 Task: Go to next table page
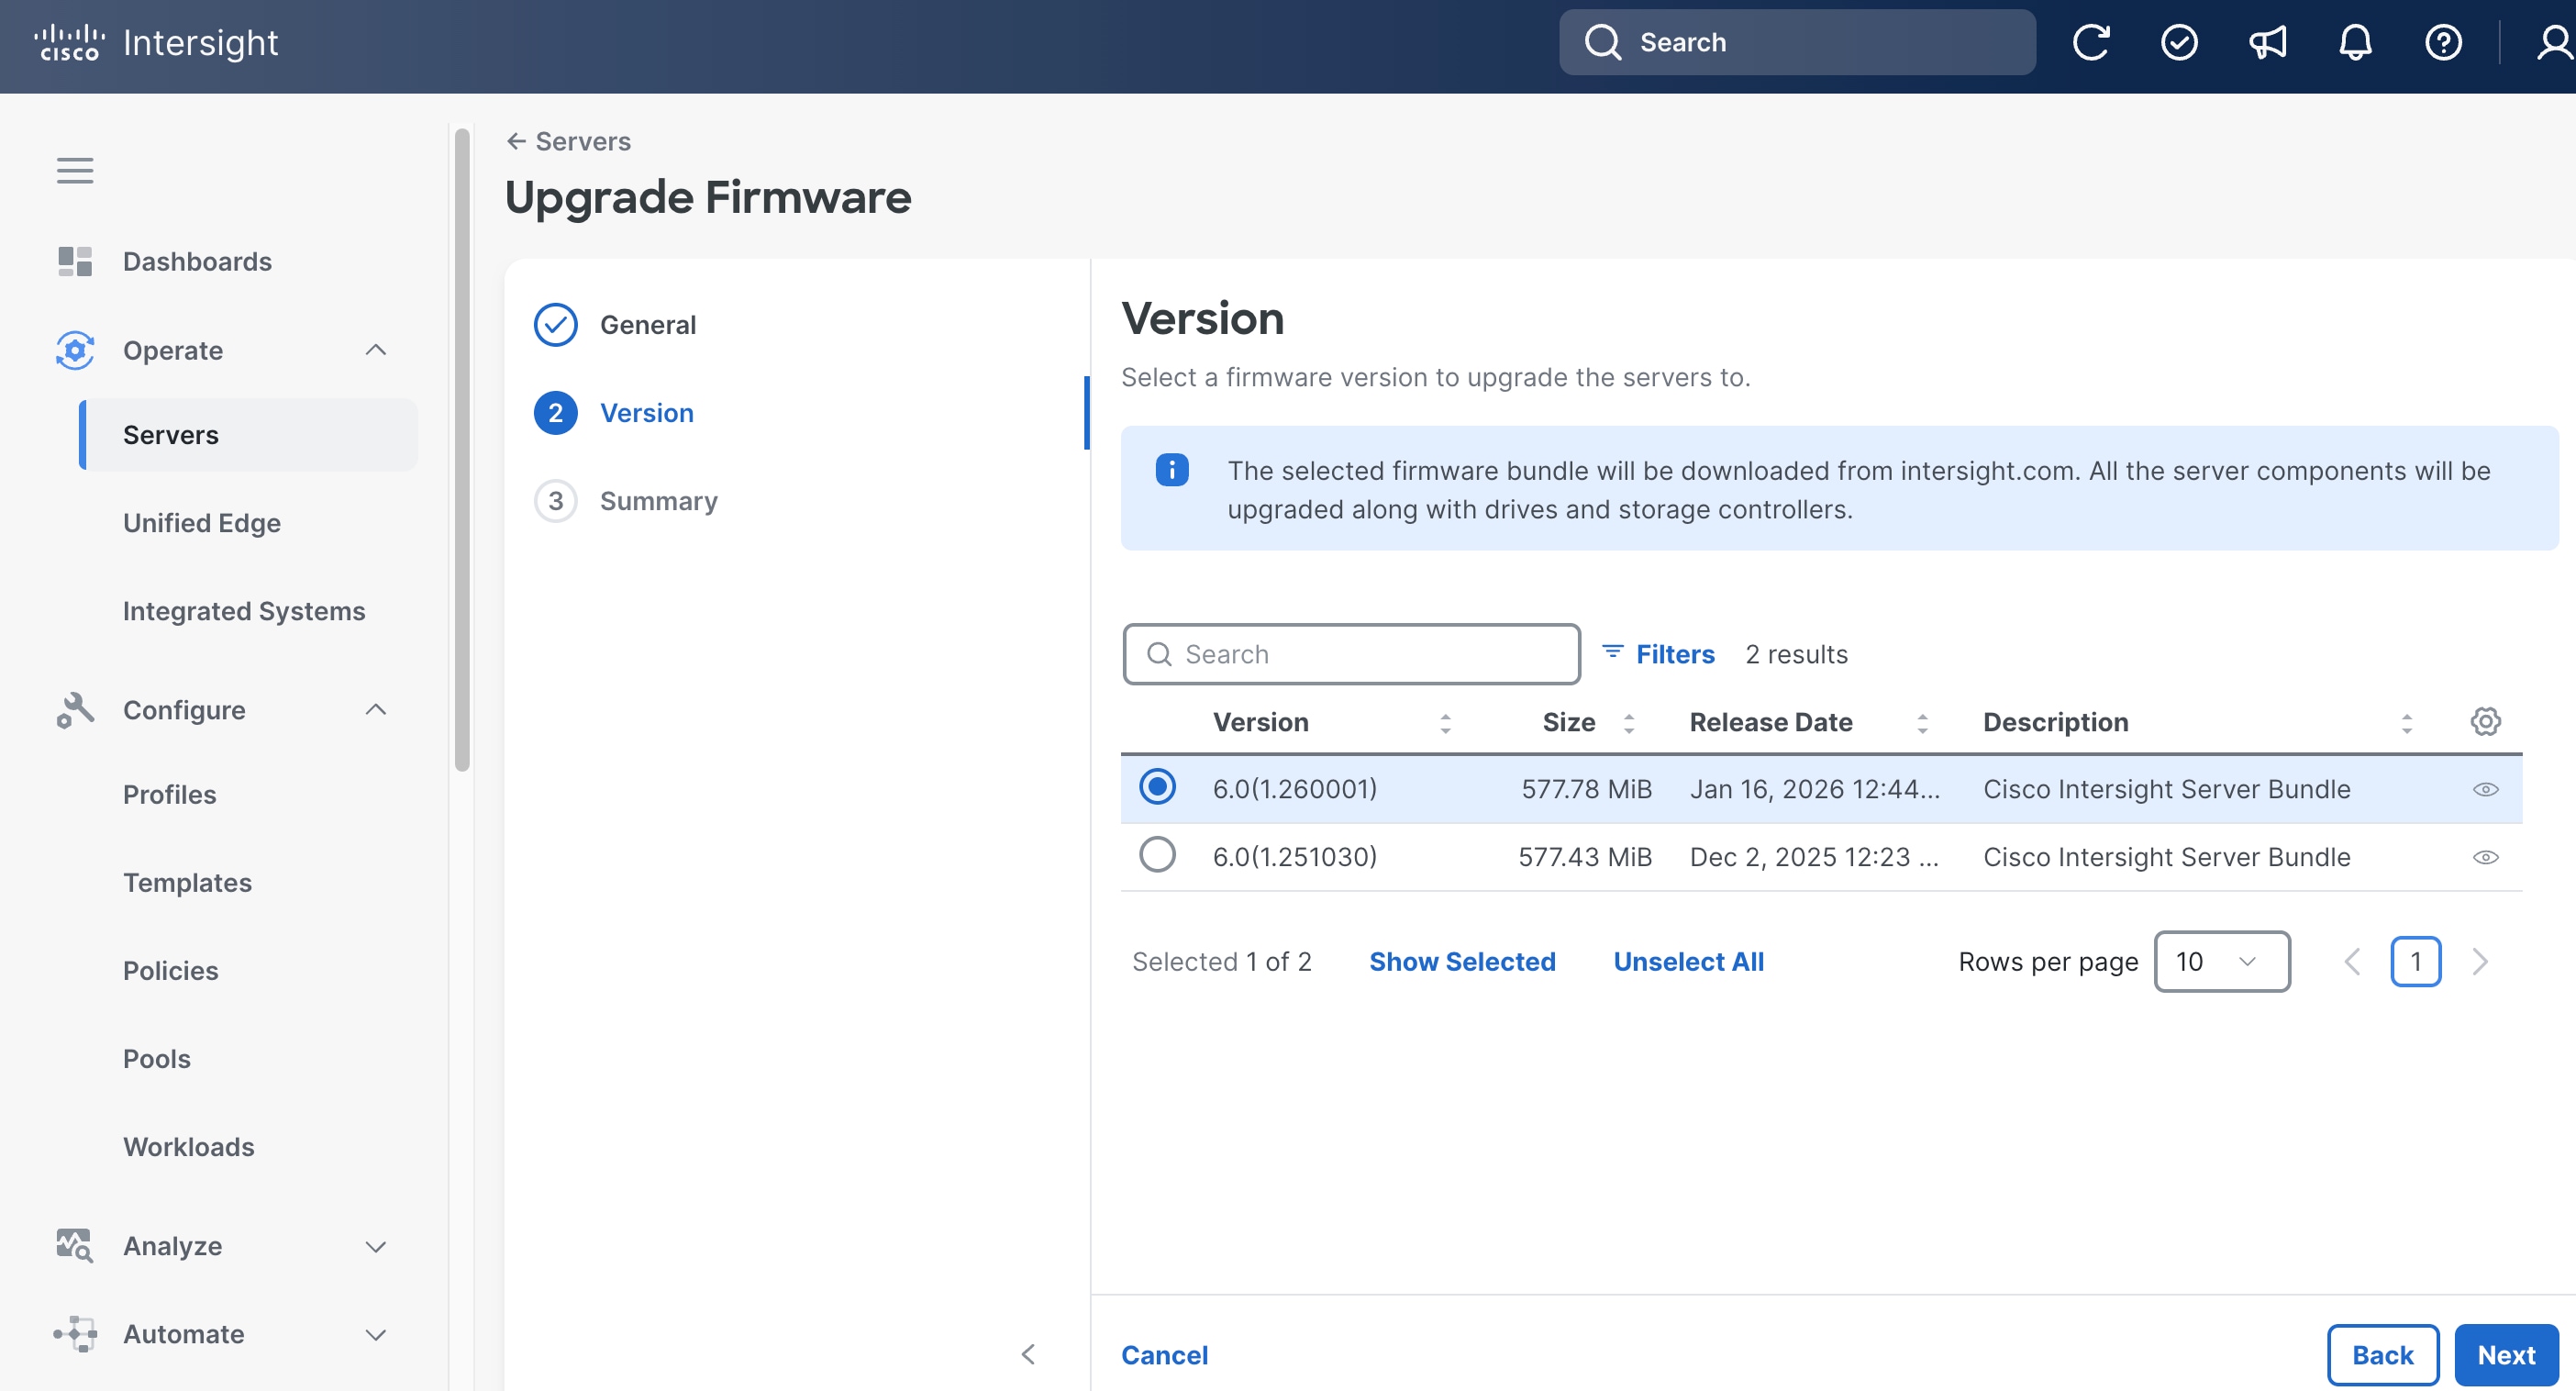click(2480, 962)
